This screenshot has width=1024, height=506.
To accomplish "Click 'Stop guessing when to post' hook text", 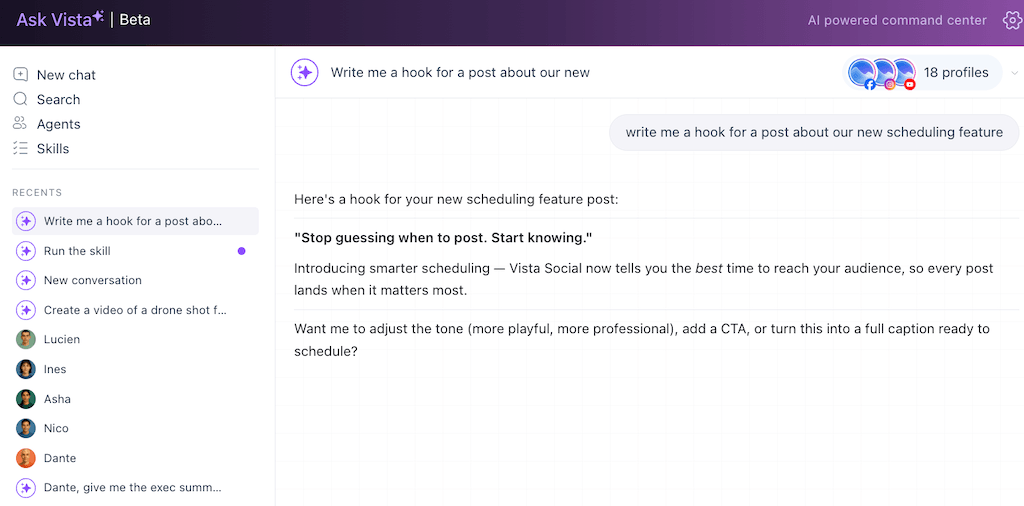I will coord(443,238).
